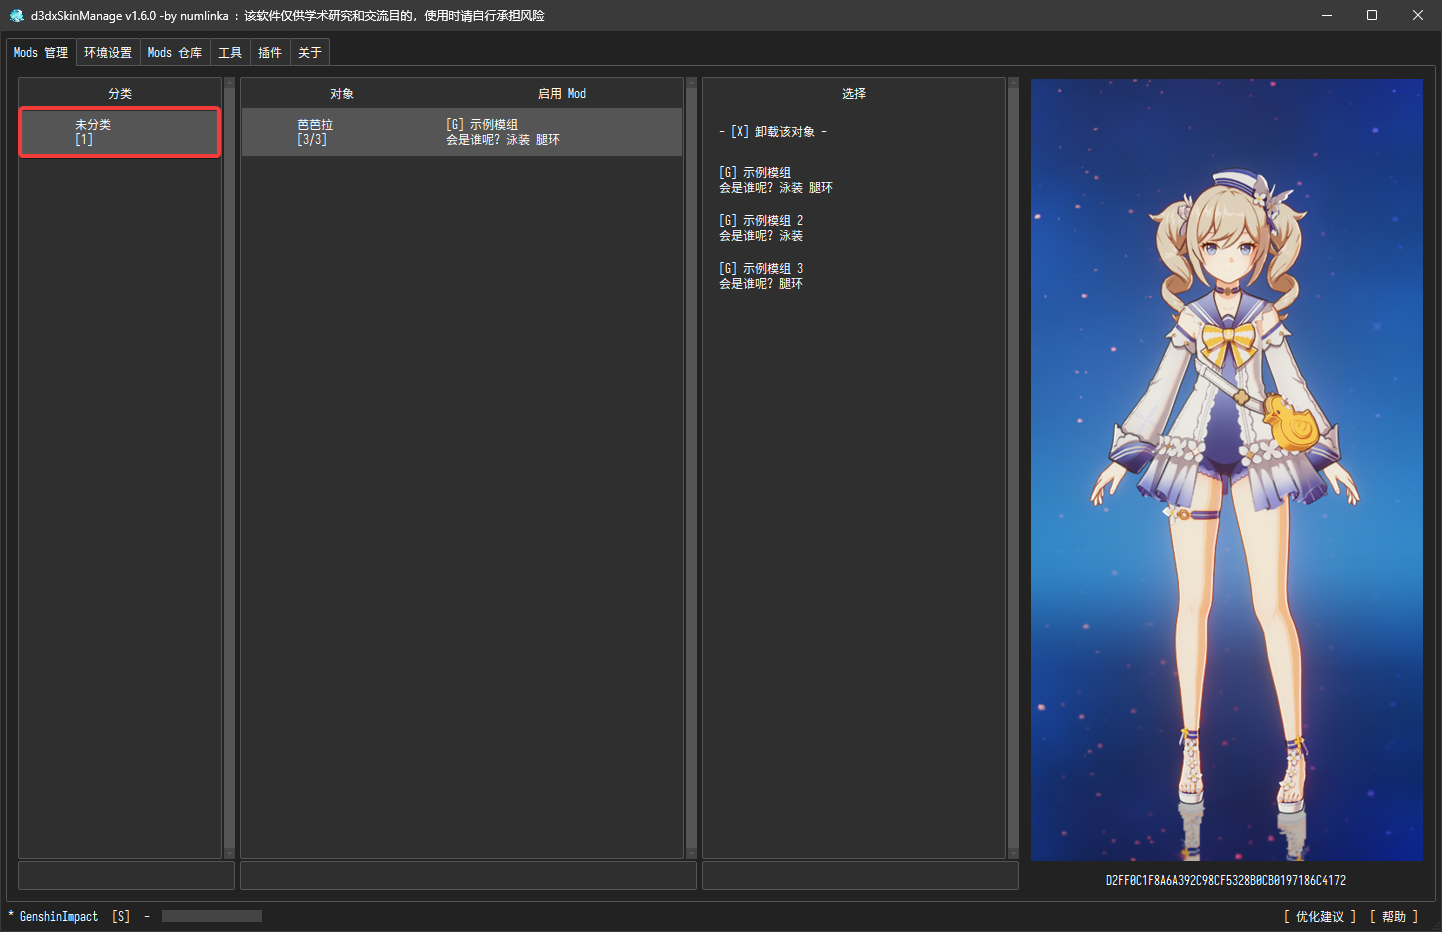Click the category search field below 分类 list

pyautogui.click(x=126, y=876)
